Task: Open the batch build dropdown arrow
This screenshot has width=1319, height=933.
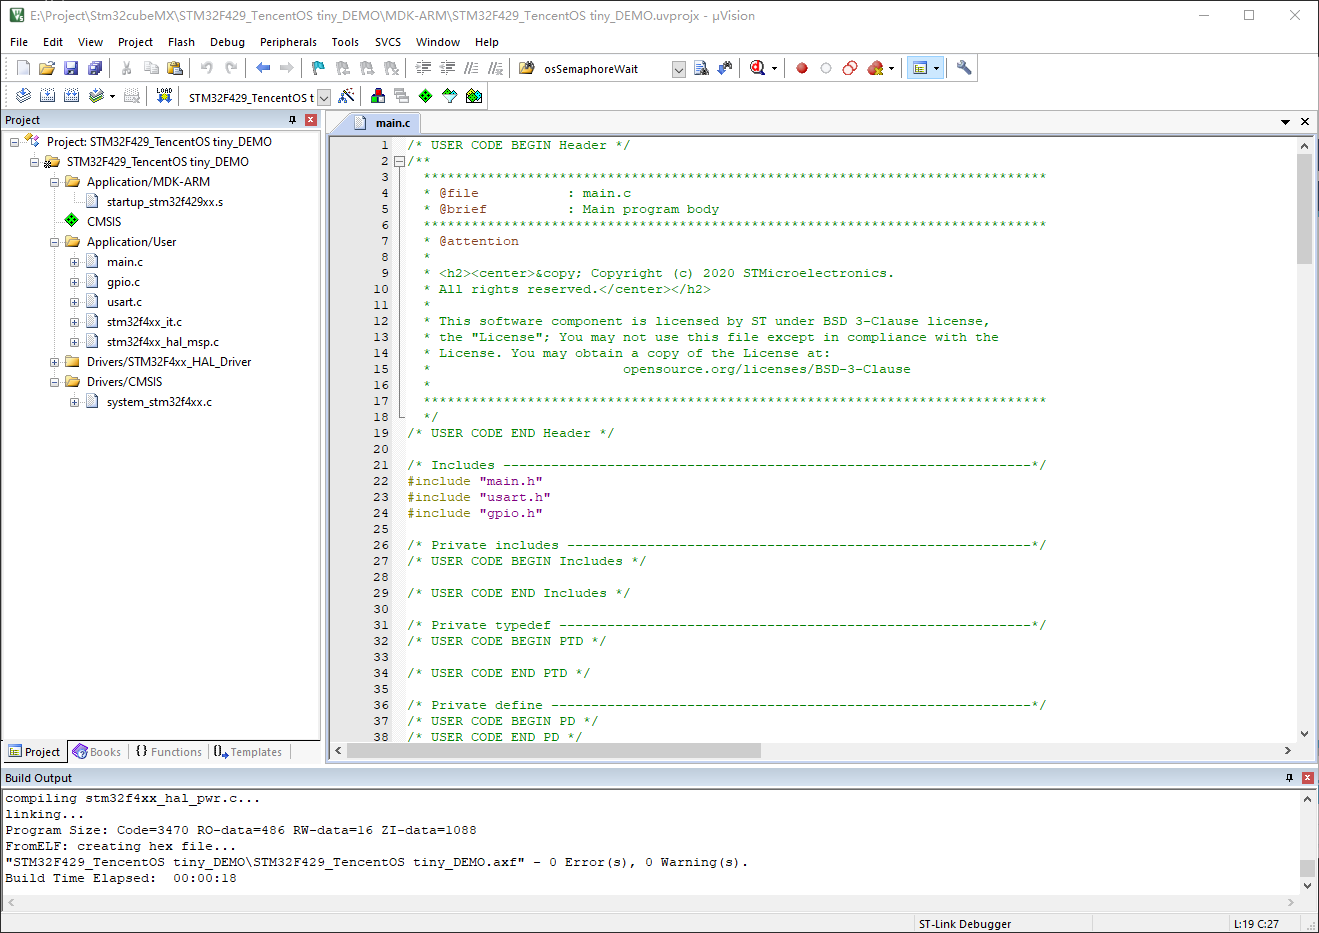Action: [112, 97]
